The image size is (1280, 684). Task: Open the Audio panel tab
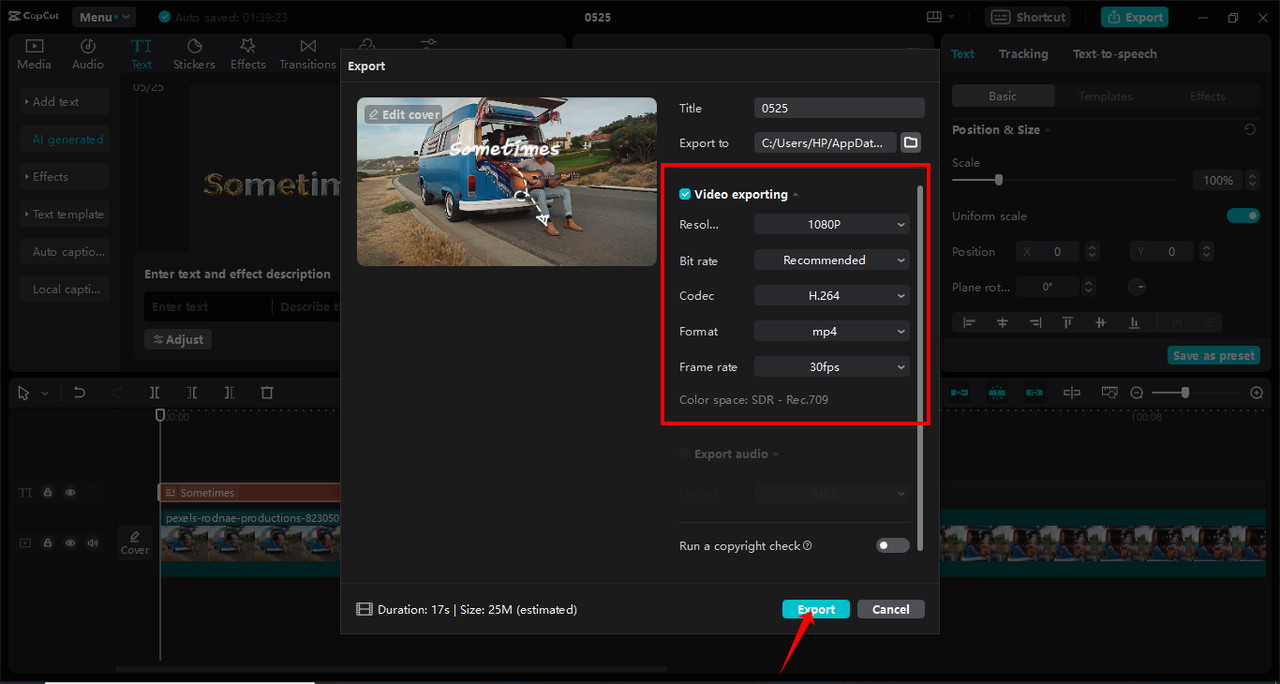point(88,54)
